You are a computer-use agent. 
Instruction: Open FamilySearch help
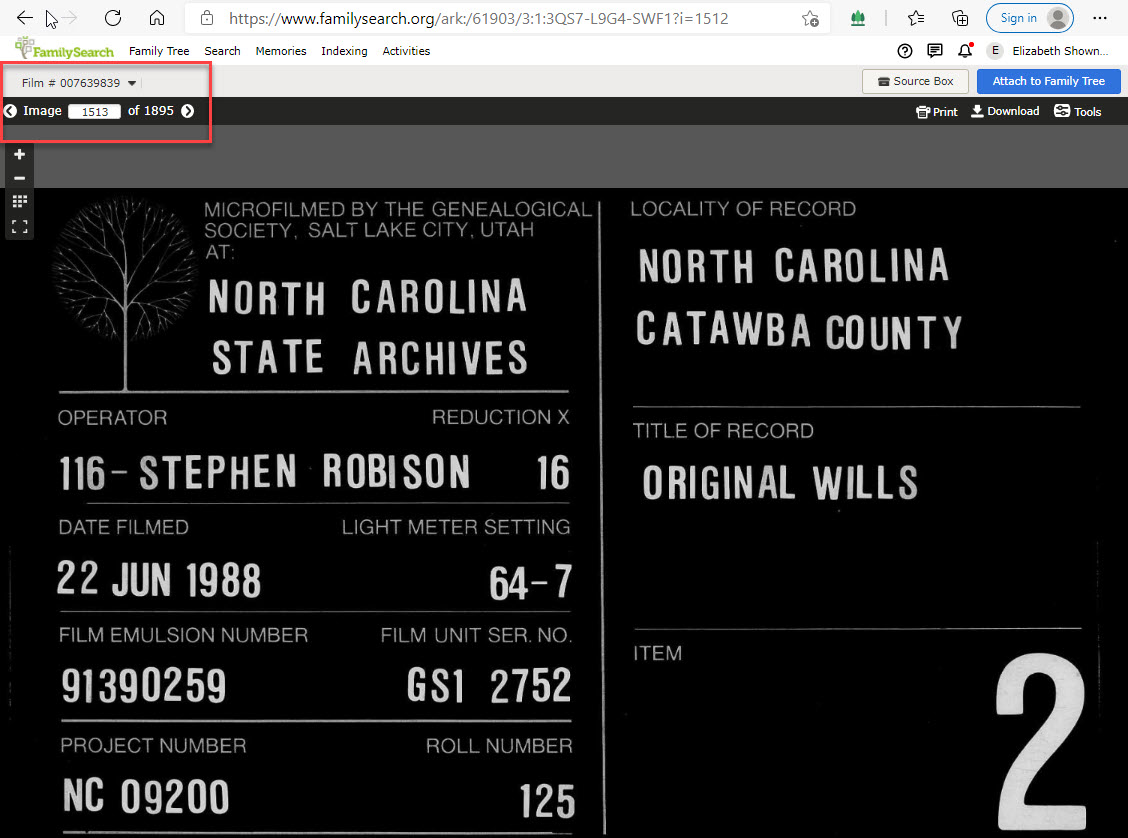pos(904,51)
